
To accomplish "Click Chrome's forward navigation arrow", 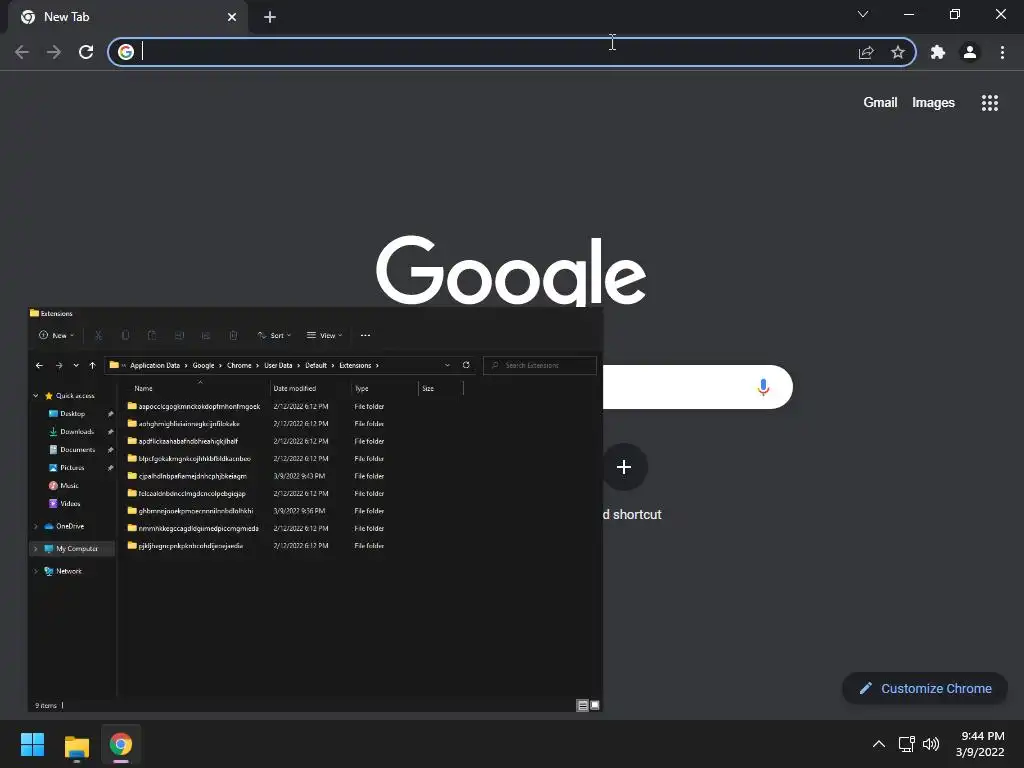I will click(x=54, y=52).
